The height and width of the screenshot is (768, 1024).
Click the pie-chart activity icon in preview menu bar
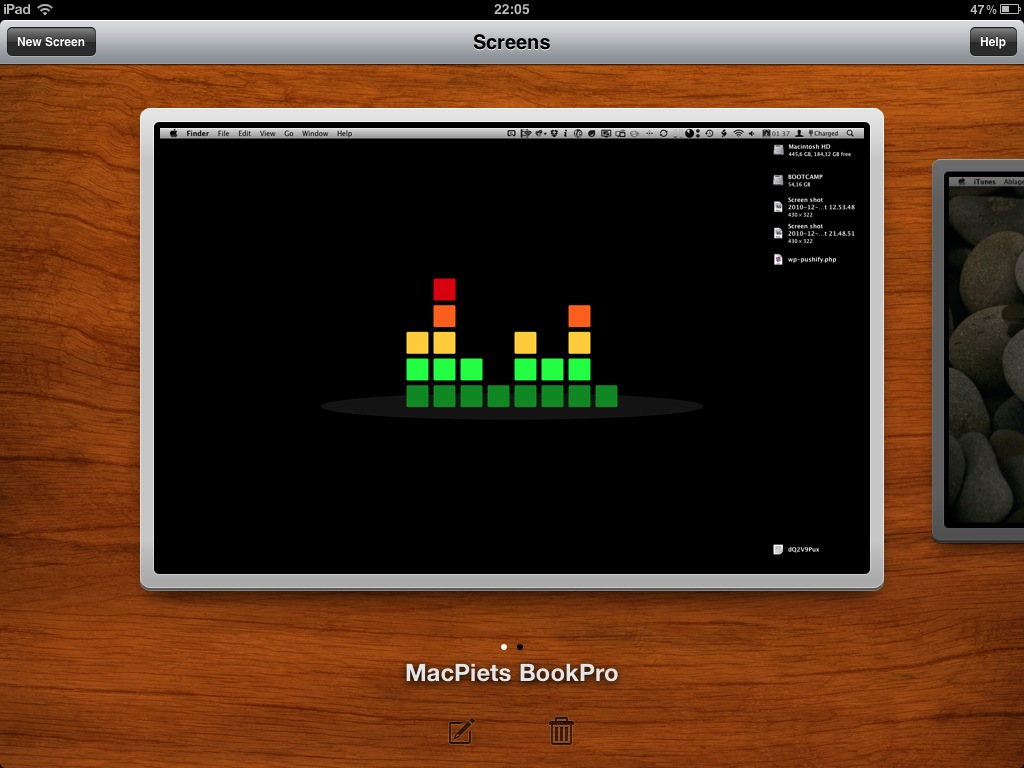(689, 133)
